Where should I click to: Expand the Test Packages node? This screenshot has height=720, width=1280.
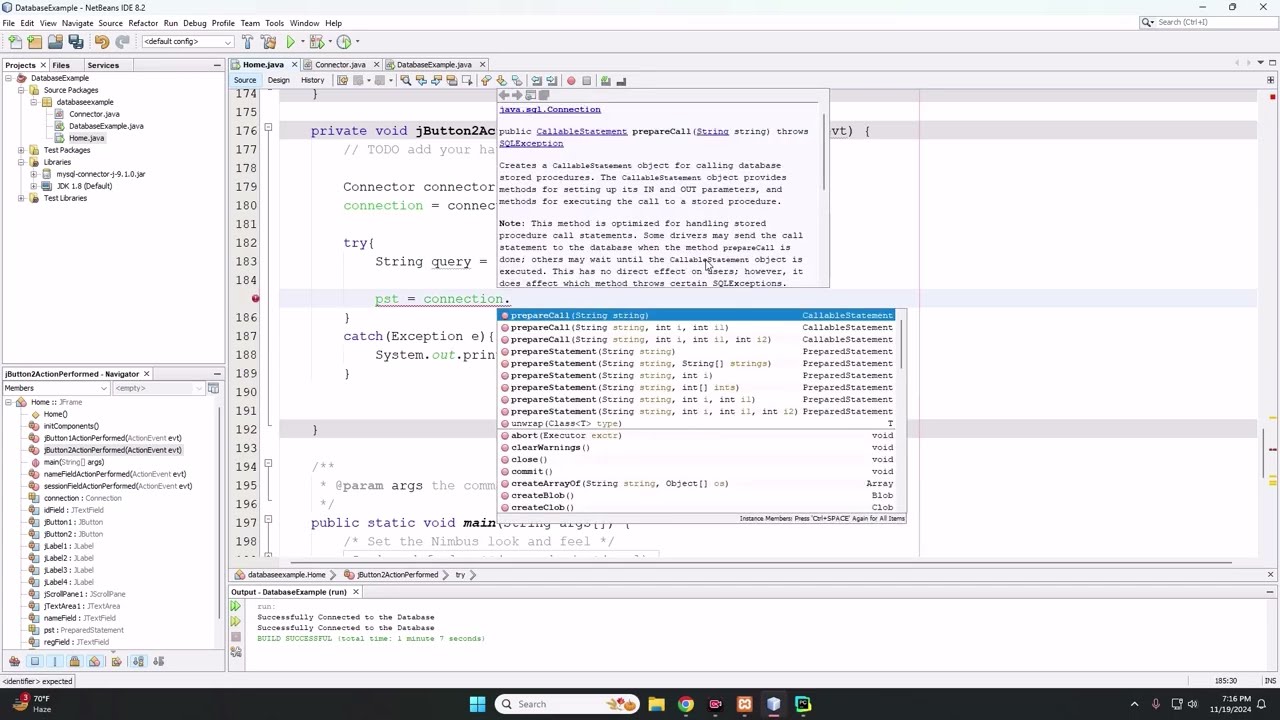click(20, 150)
